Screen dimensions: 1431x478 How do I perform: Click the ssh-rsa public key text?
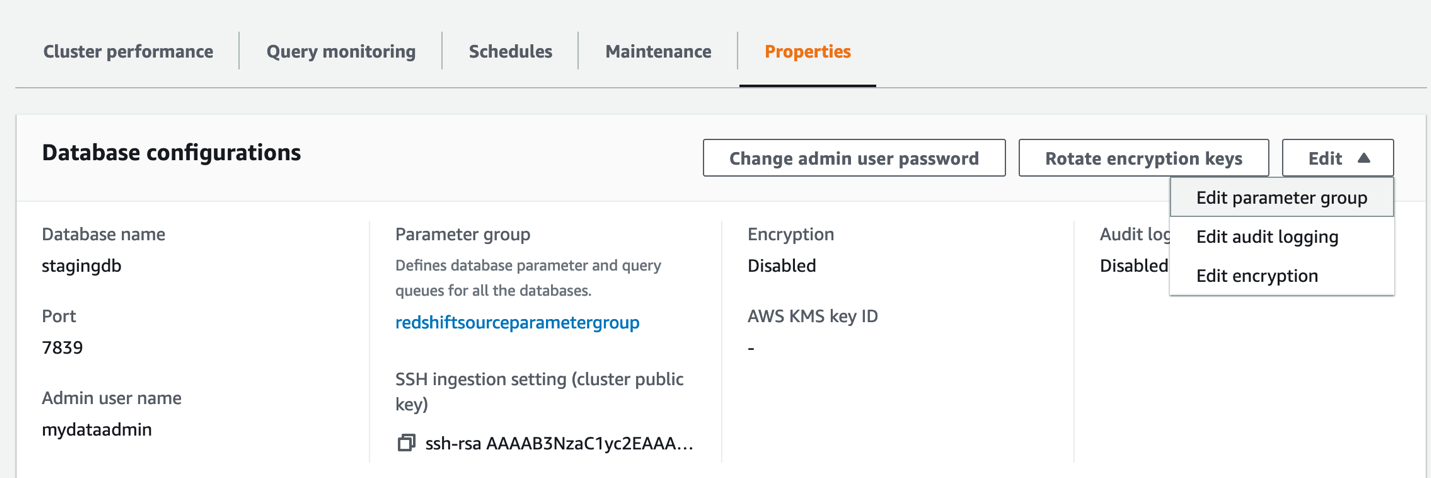(559, 444)
